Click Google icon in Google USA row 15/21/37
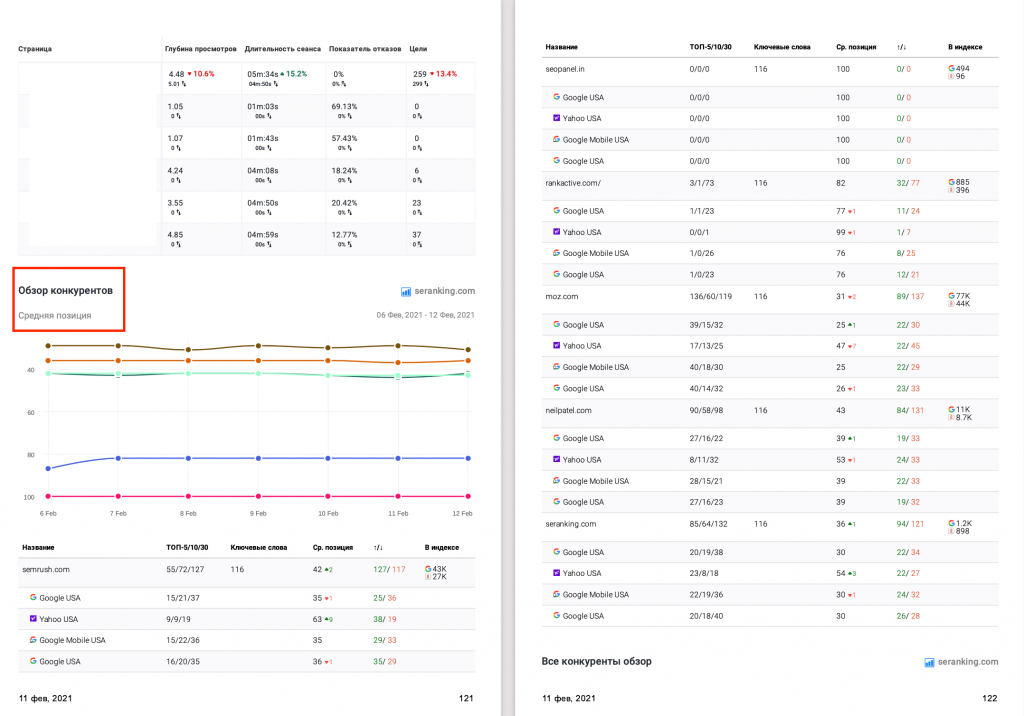1024x716 pixels. click(x=33, y=597)
